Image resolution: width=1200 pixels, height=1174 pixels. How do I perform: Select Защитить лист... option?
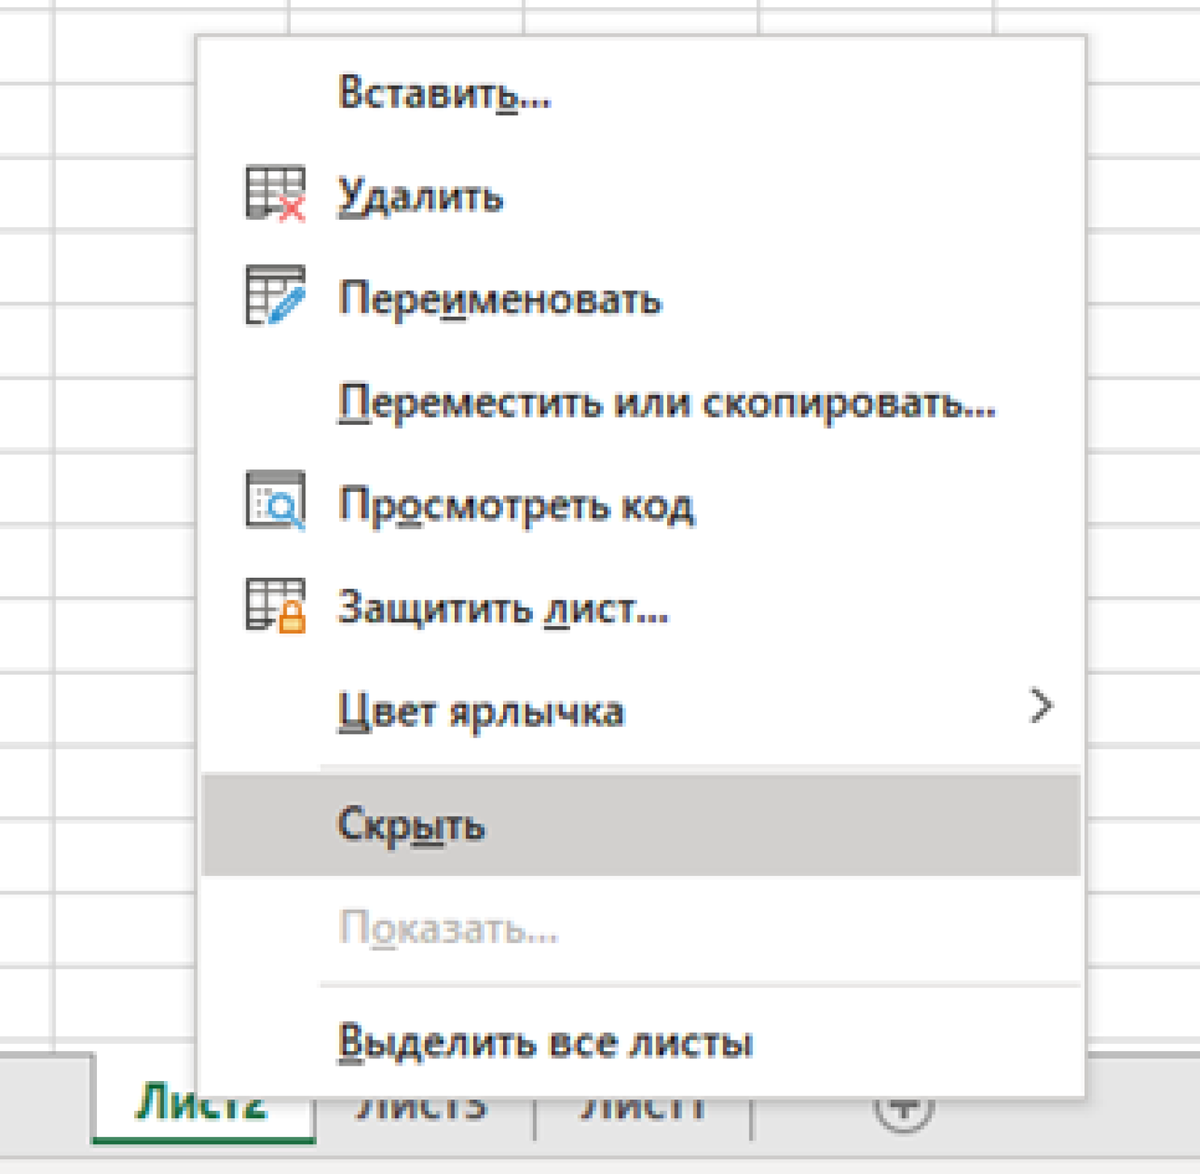502,608
